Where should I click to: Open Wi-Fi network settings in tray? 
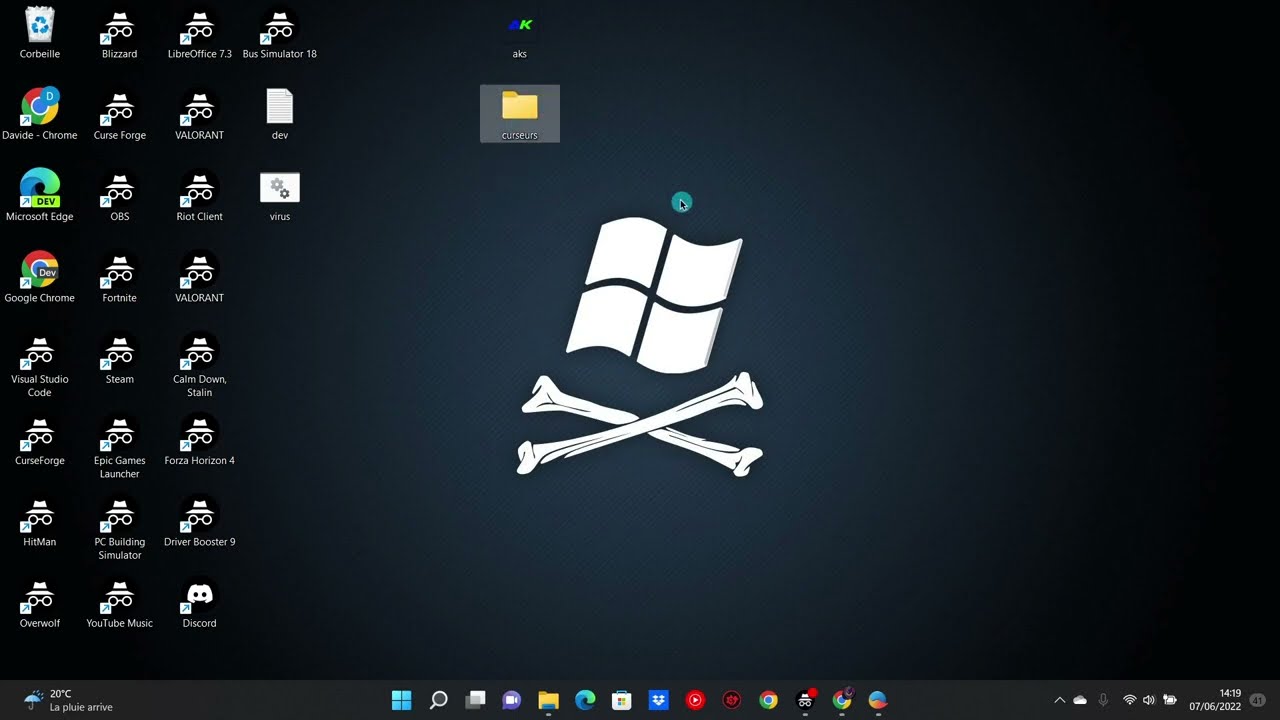(1129, 700)
